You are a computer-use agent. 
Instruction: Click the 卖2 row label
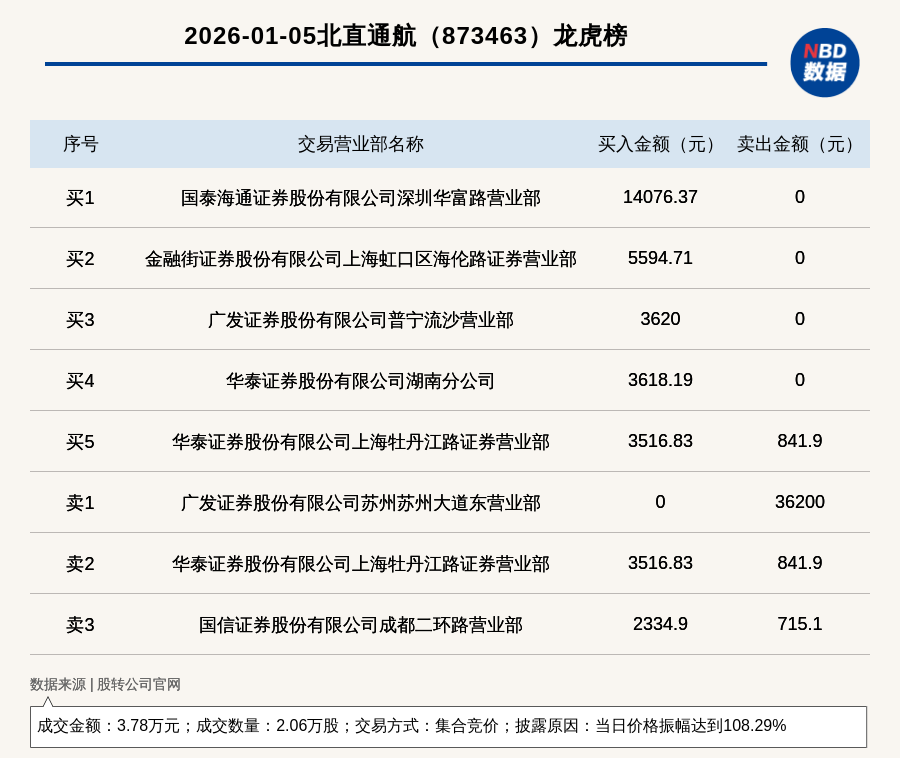point(80,564)
